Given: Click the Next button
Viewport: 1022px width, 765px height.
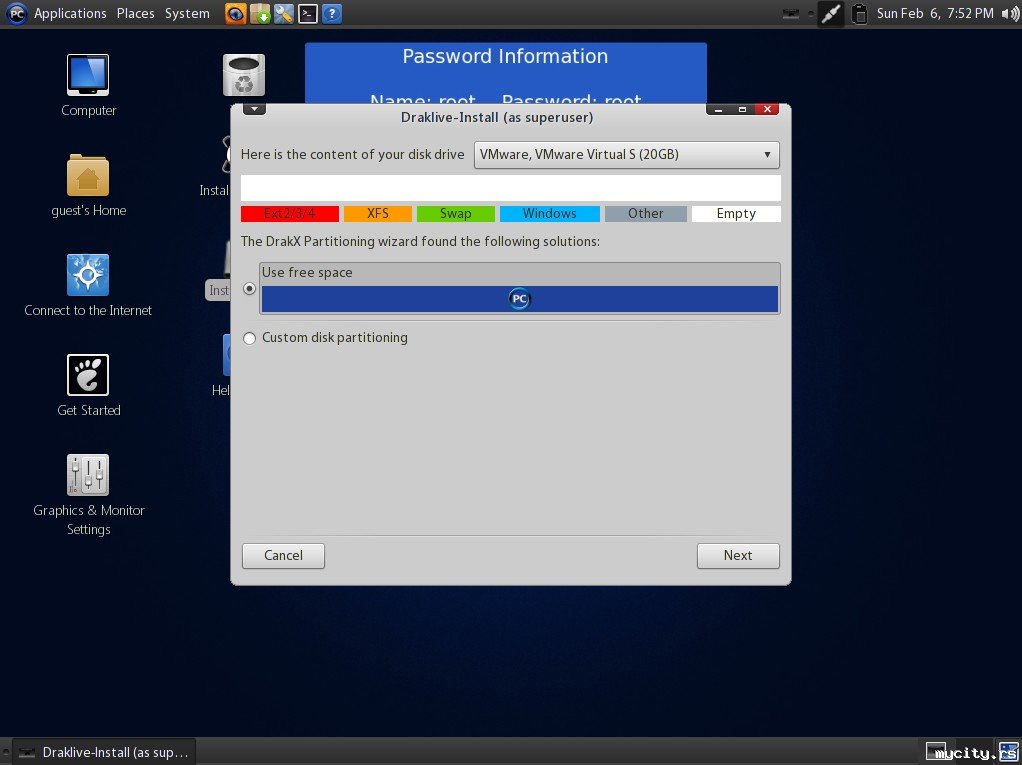Looking at the screenshot, I should [738, 556].
